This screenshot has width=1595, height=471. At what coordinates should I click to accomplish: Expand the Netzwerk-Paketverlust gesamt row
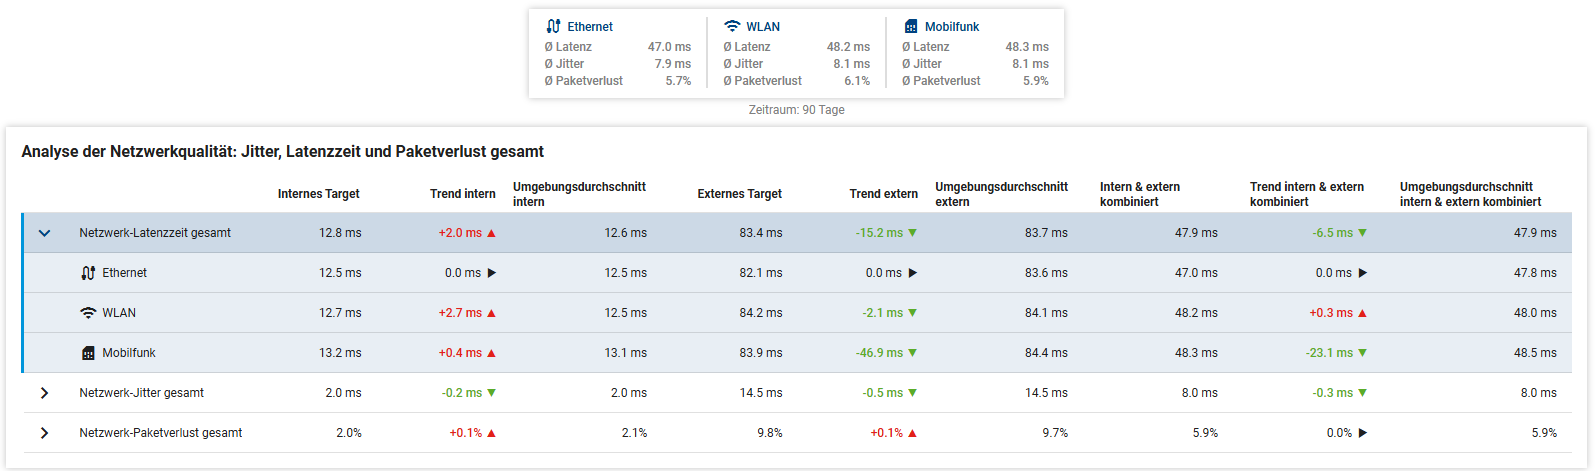tap(44, 433)
